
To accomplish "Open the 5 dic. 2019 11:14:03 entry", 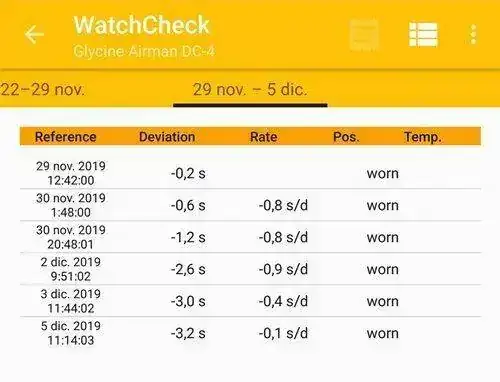I will (x=250, y=333).
